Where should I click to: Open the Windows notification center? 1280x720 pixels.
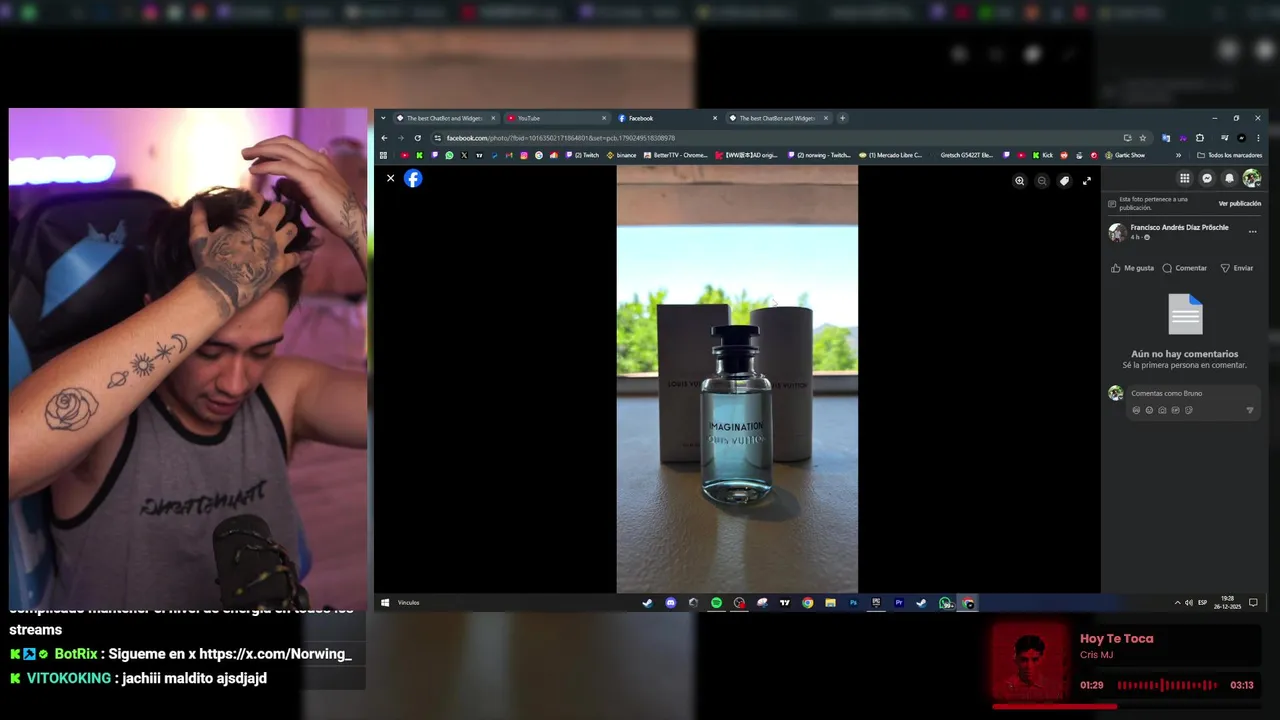tap(1253, 603)
